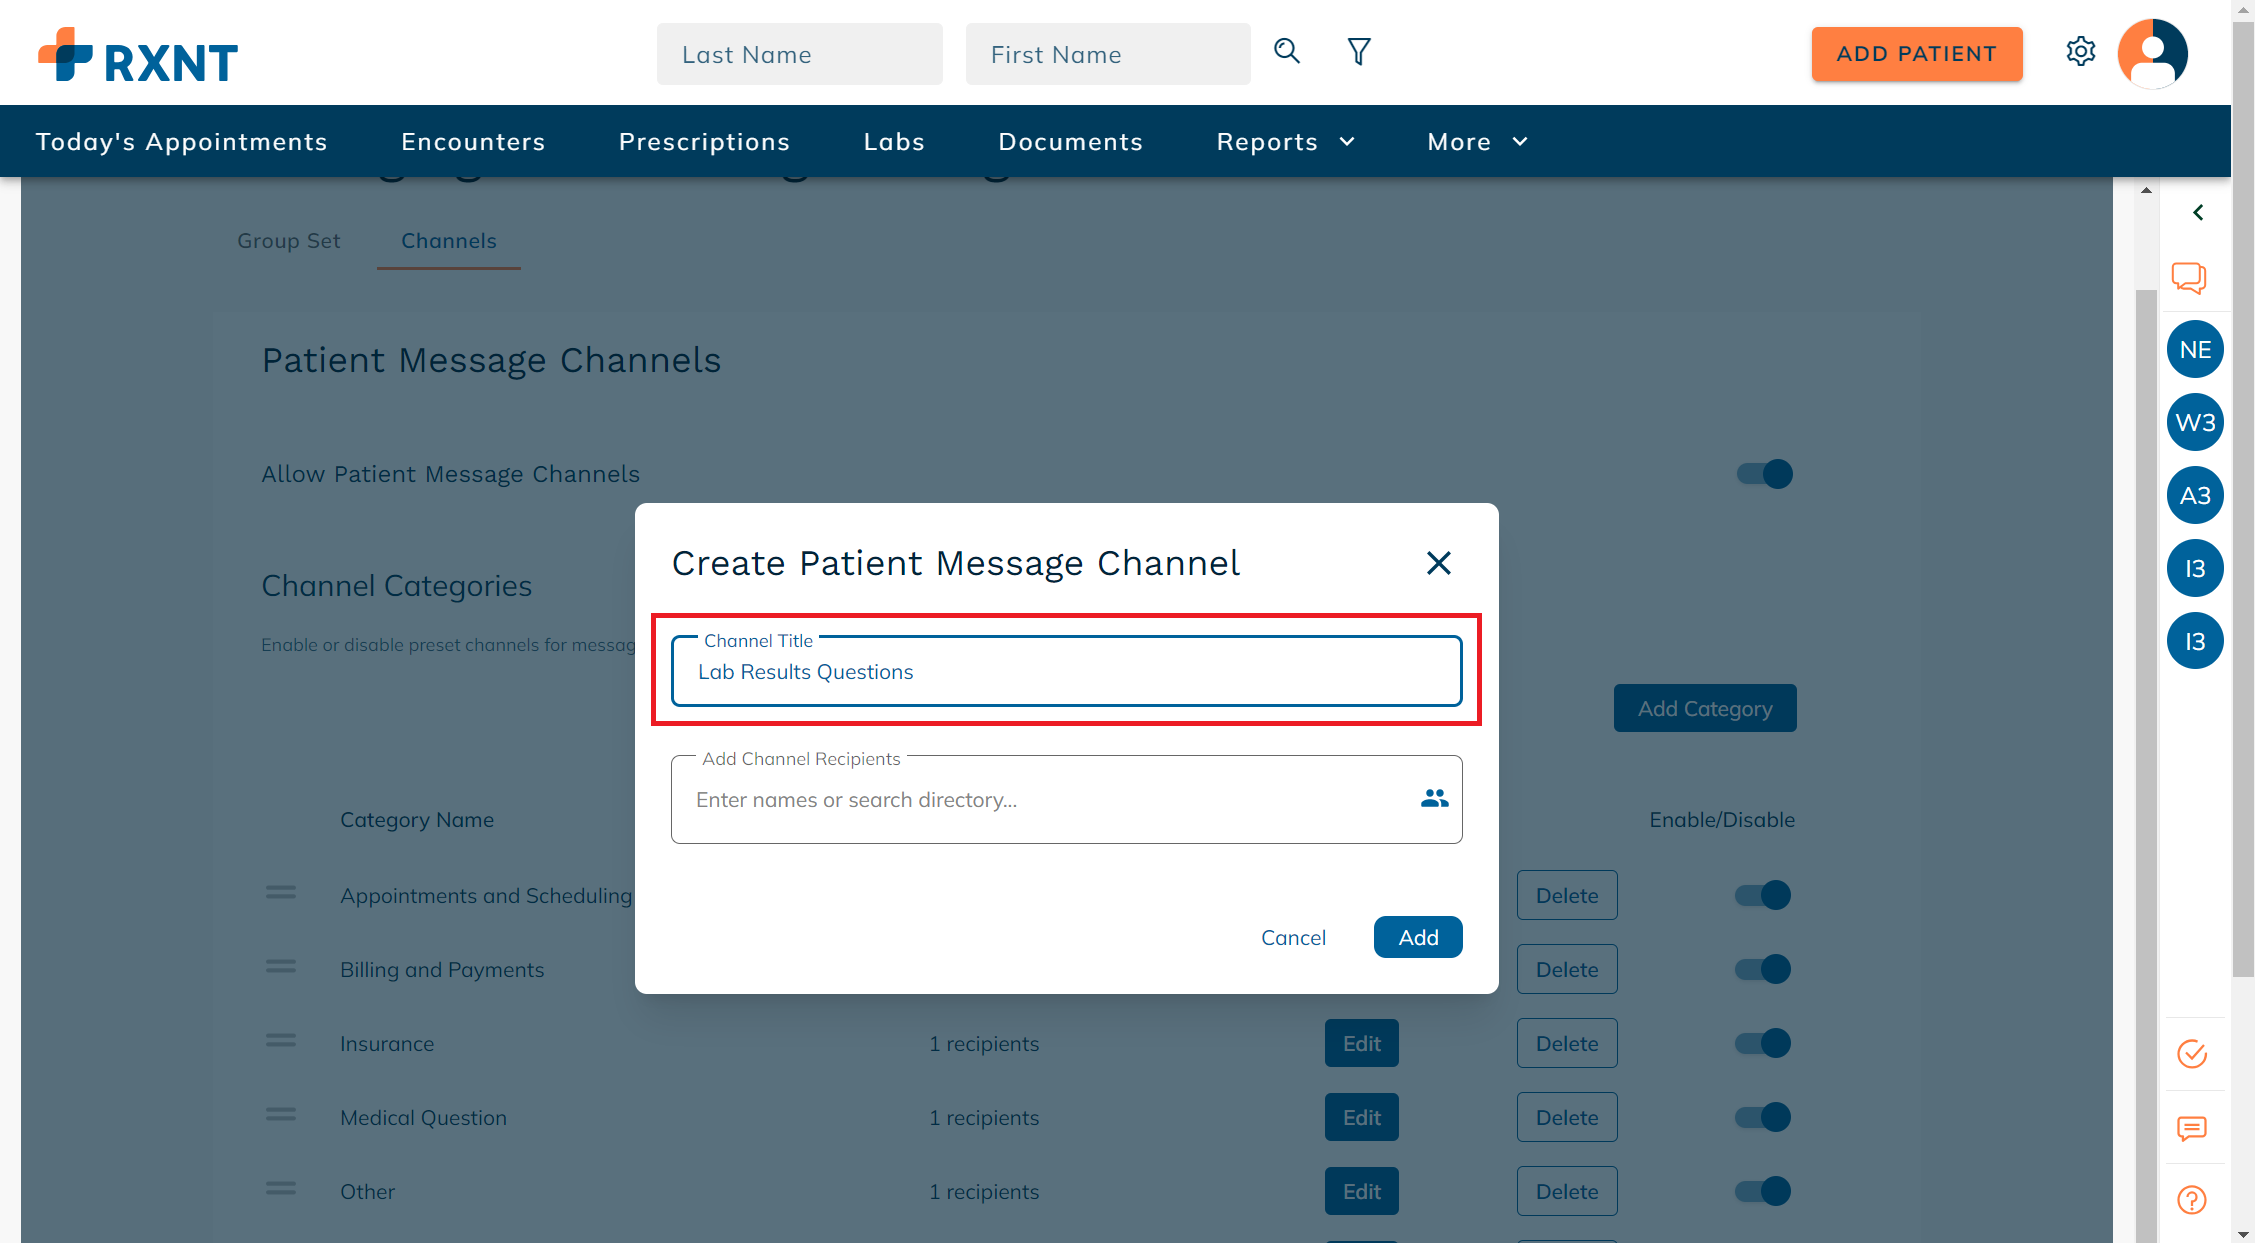The height and width of the screenshot is (1243, 2255).
Task: Go to Prescriptions nav item
Action: click(705, 142)
